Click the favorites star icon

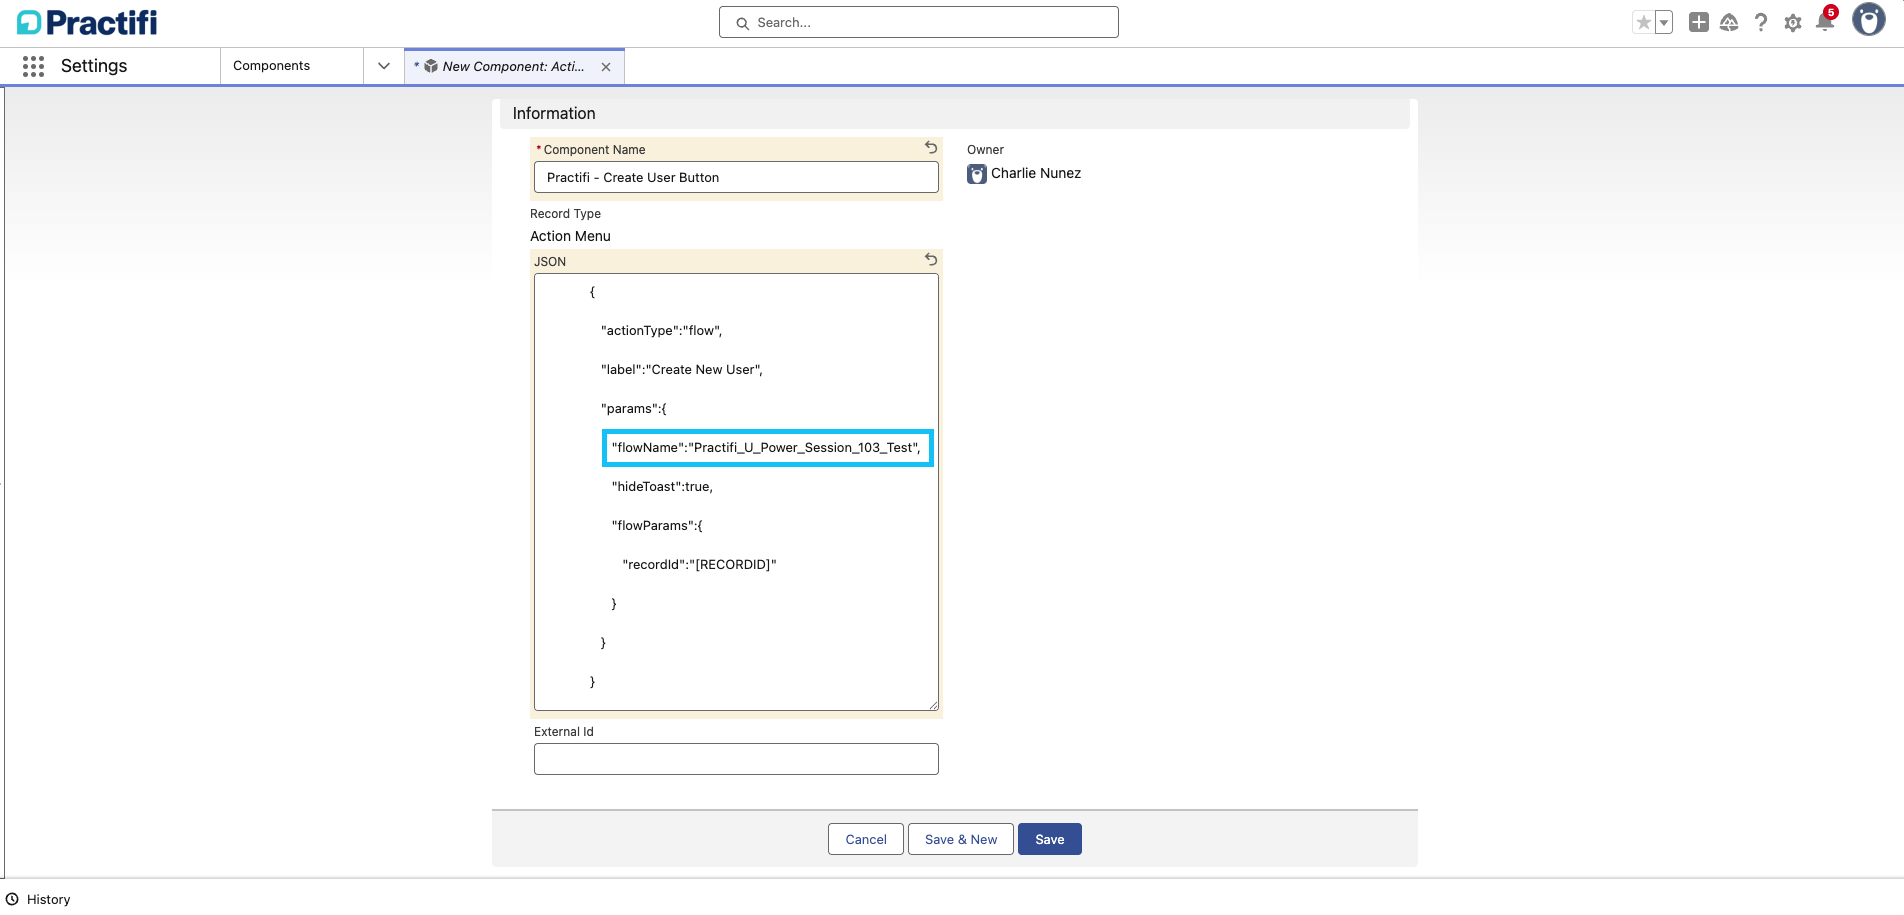point(1643,23)
